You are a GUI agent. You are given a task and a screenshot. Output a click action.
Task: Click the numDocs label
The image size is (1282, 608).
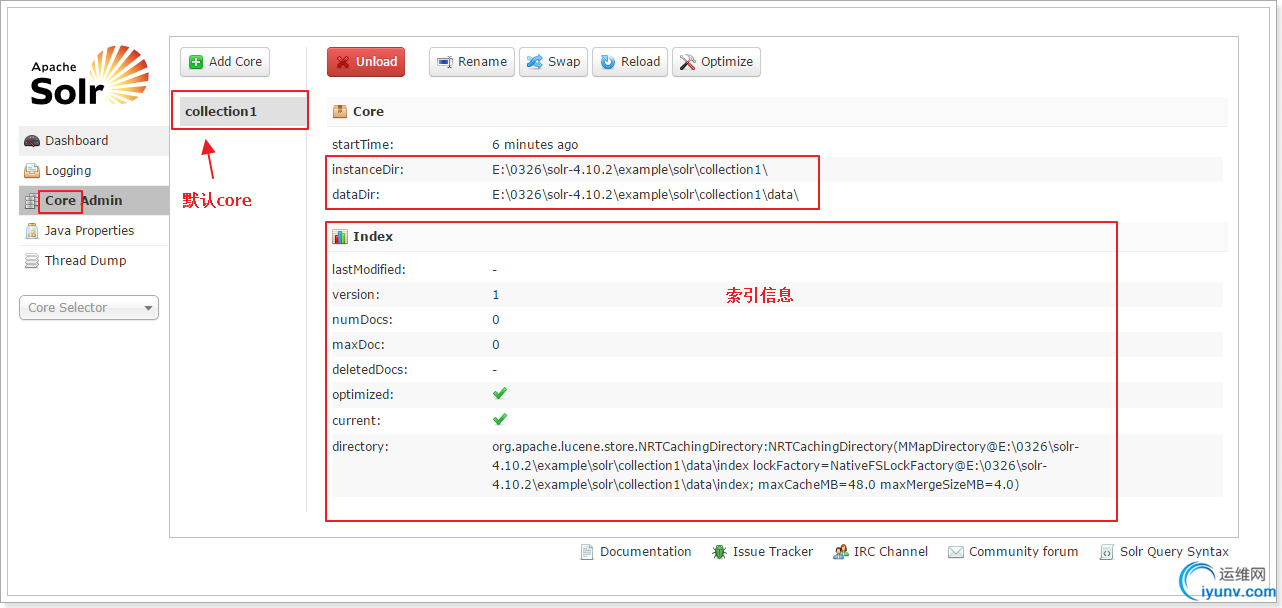pyautogui.click(x=362, y=320)
